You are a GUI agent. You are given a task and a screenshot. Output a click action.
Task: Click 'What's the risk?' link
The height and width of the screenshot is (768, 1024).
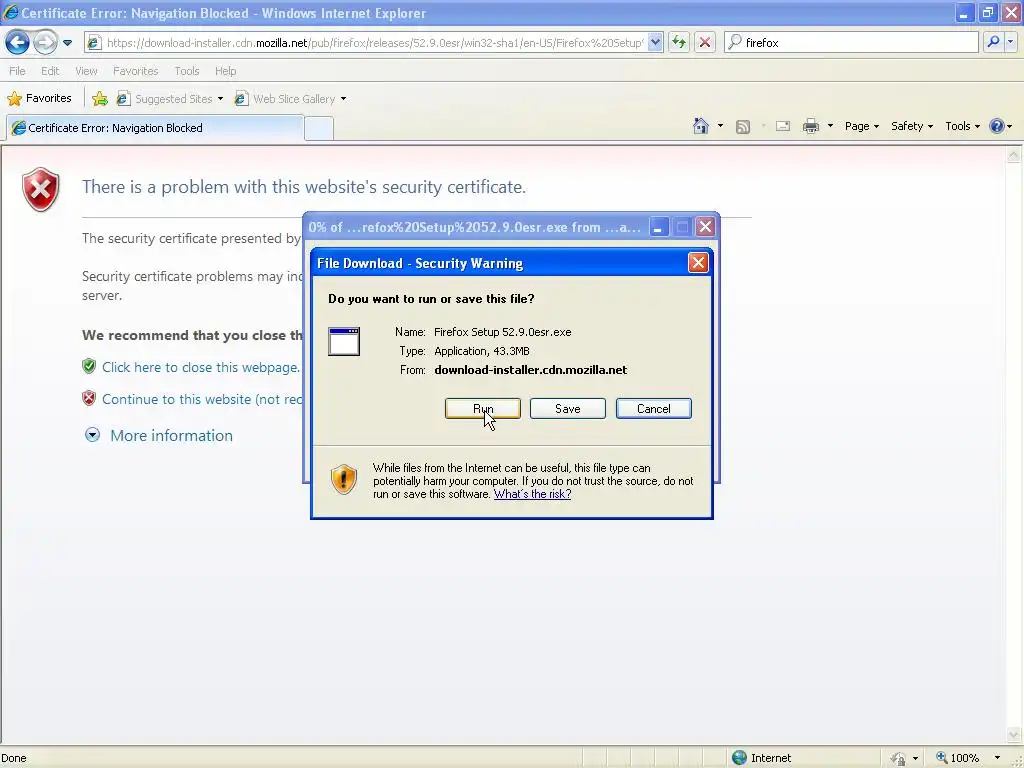[x=532, y=494]
